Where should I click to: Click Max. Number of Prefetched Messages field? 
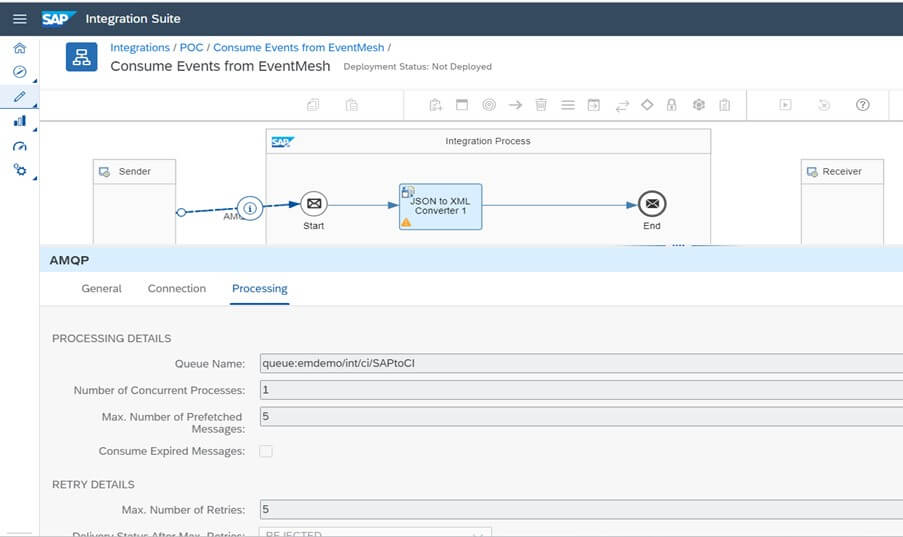(581, 417)
